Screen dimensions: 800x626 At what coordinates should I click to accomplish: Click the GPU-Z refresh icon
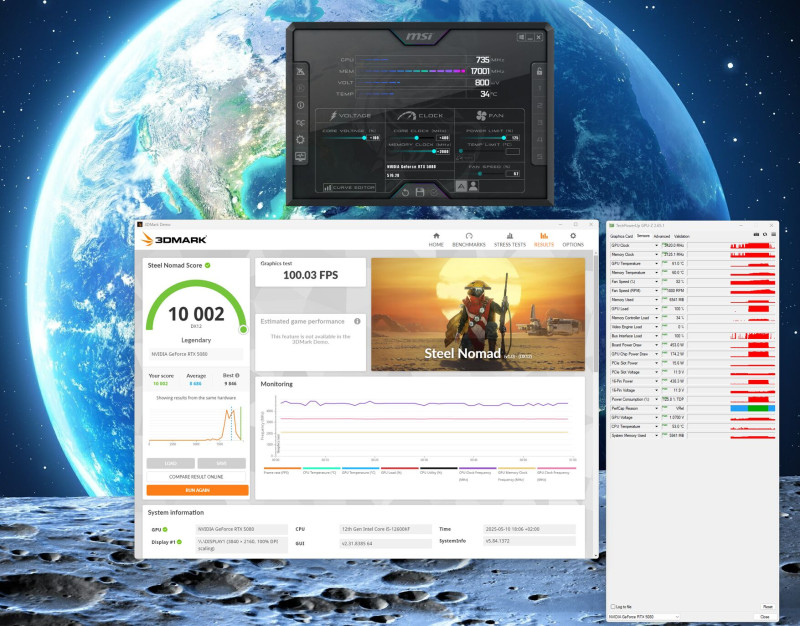[x=765, y=234]
